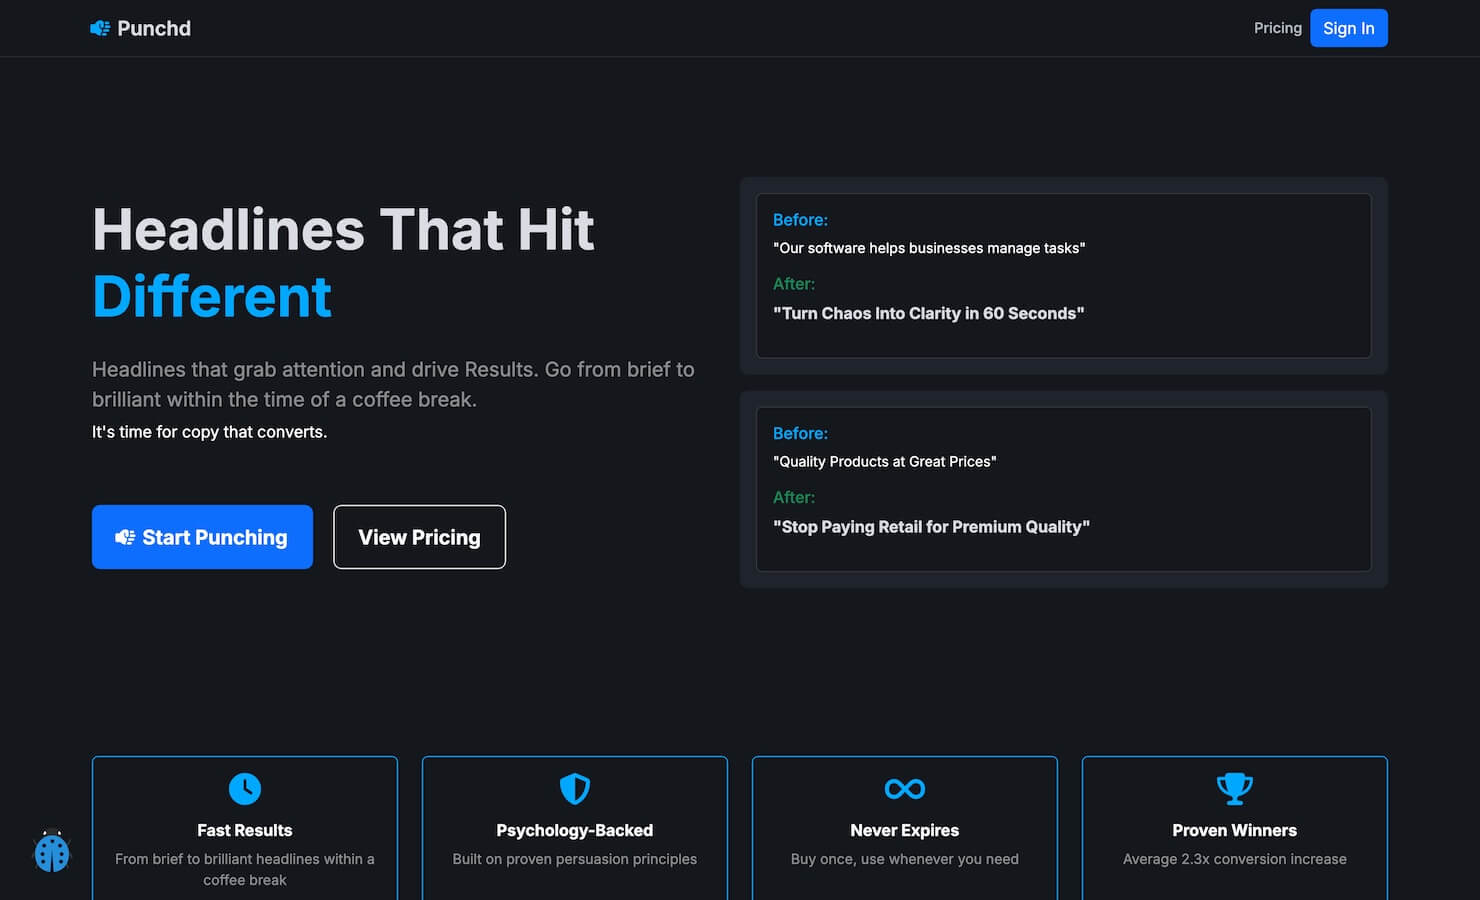Screen dimensions: 1480x900
Task: Click the Psychology-Backed feature heading
Action: click(575, 830)
